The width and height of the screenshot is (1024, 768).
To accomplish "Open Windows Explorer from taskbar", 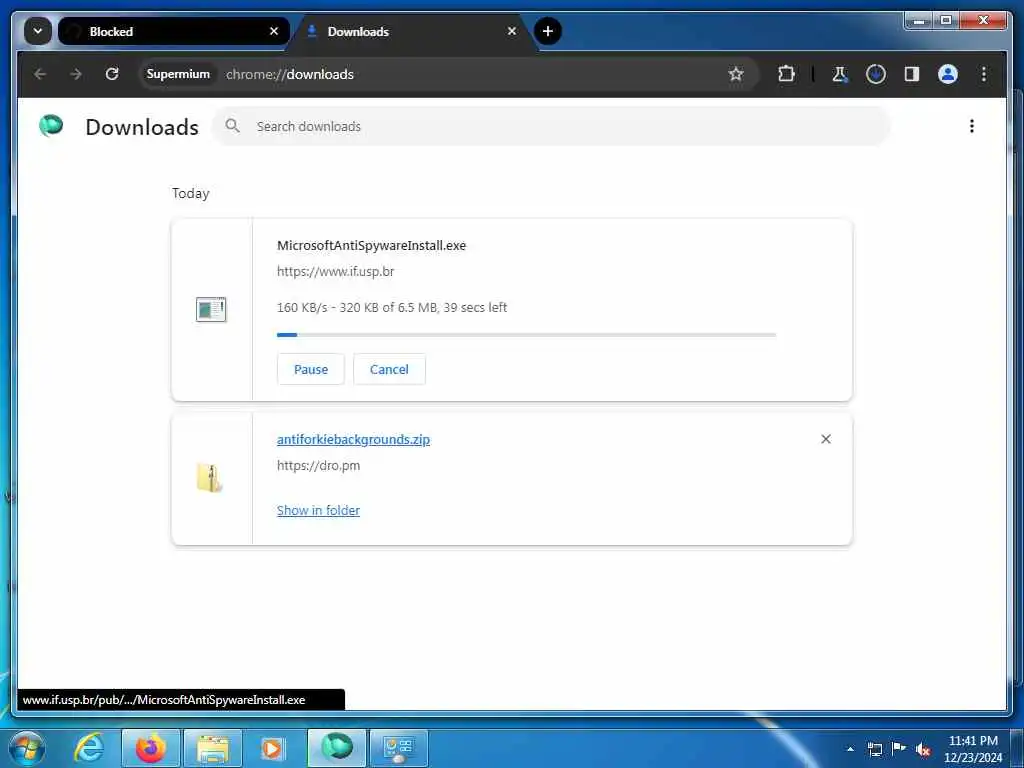I will pyautogui.click(x=213, y=748).
